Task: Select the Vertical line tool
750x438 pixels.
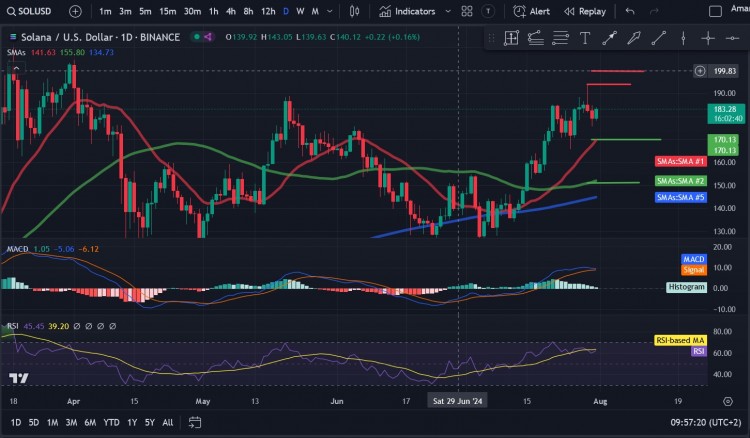Action: (x=684, y=38)
